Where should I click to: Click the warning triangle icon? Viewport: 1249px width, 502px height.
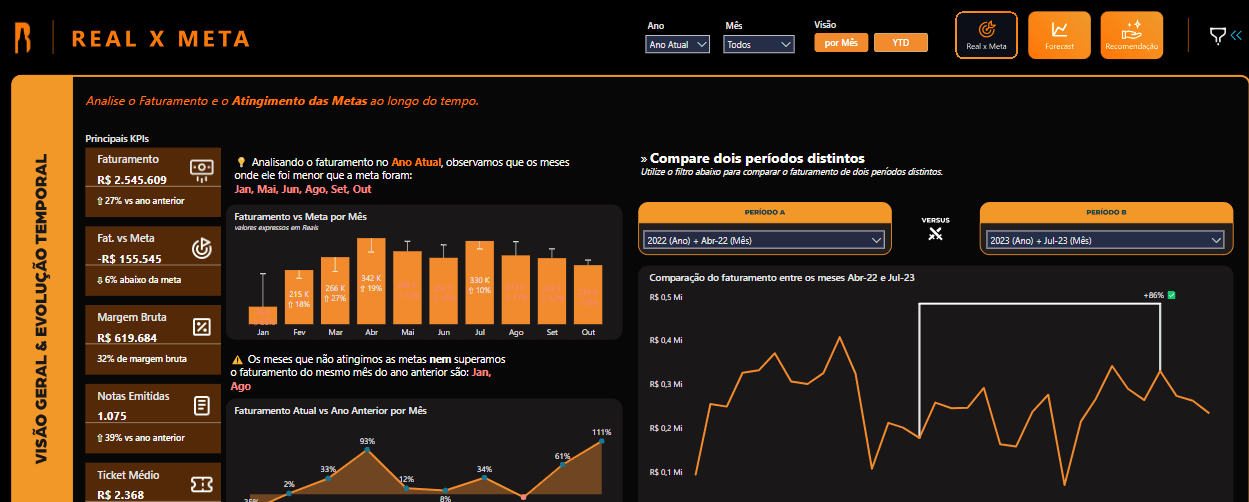(x=237, y=359)
